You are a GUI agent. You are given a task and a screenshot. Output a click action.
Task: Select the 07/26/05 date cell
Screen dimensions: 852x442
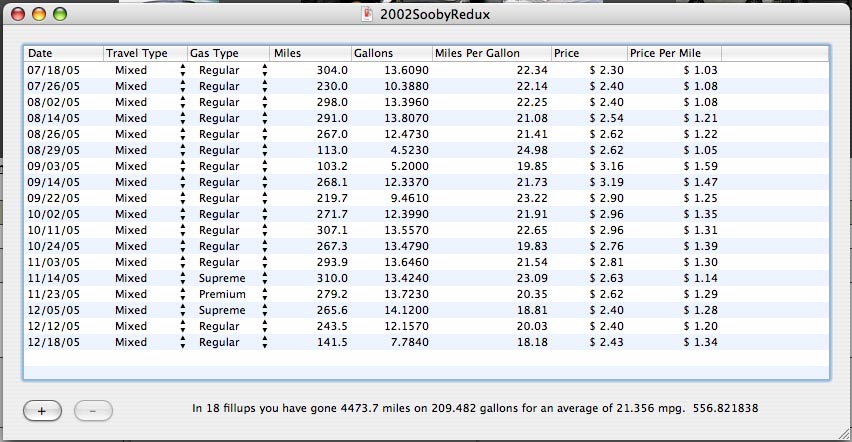pyautogui.click(x=53, y=86)
